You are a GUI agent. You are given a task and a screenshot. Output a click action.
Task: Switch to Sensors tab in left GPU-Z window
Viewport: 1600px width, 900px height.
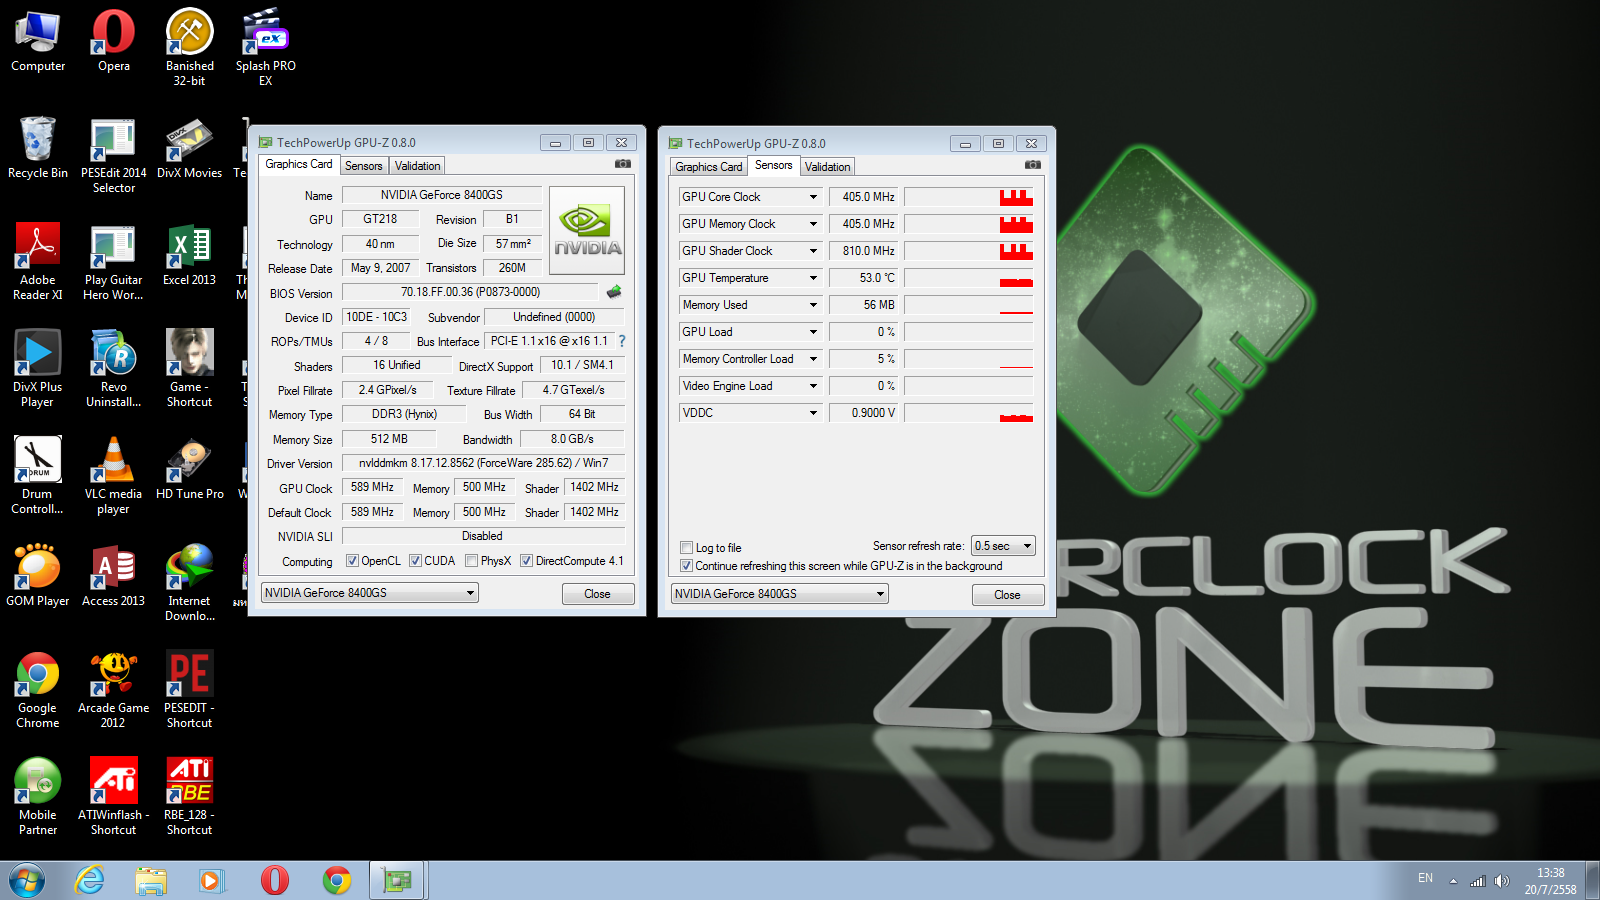click(364, 166)
